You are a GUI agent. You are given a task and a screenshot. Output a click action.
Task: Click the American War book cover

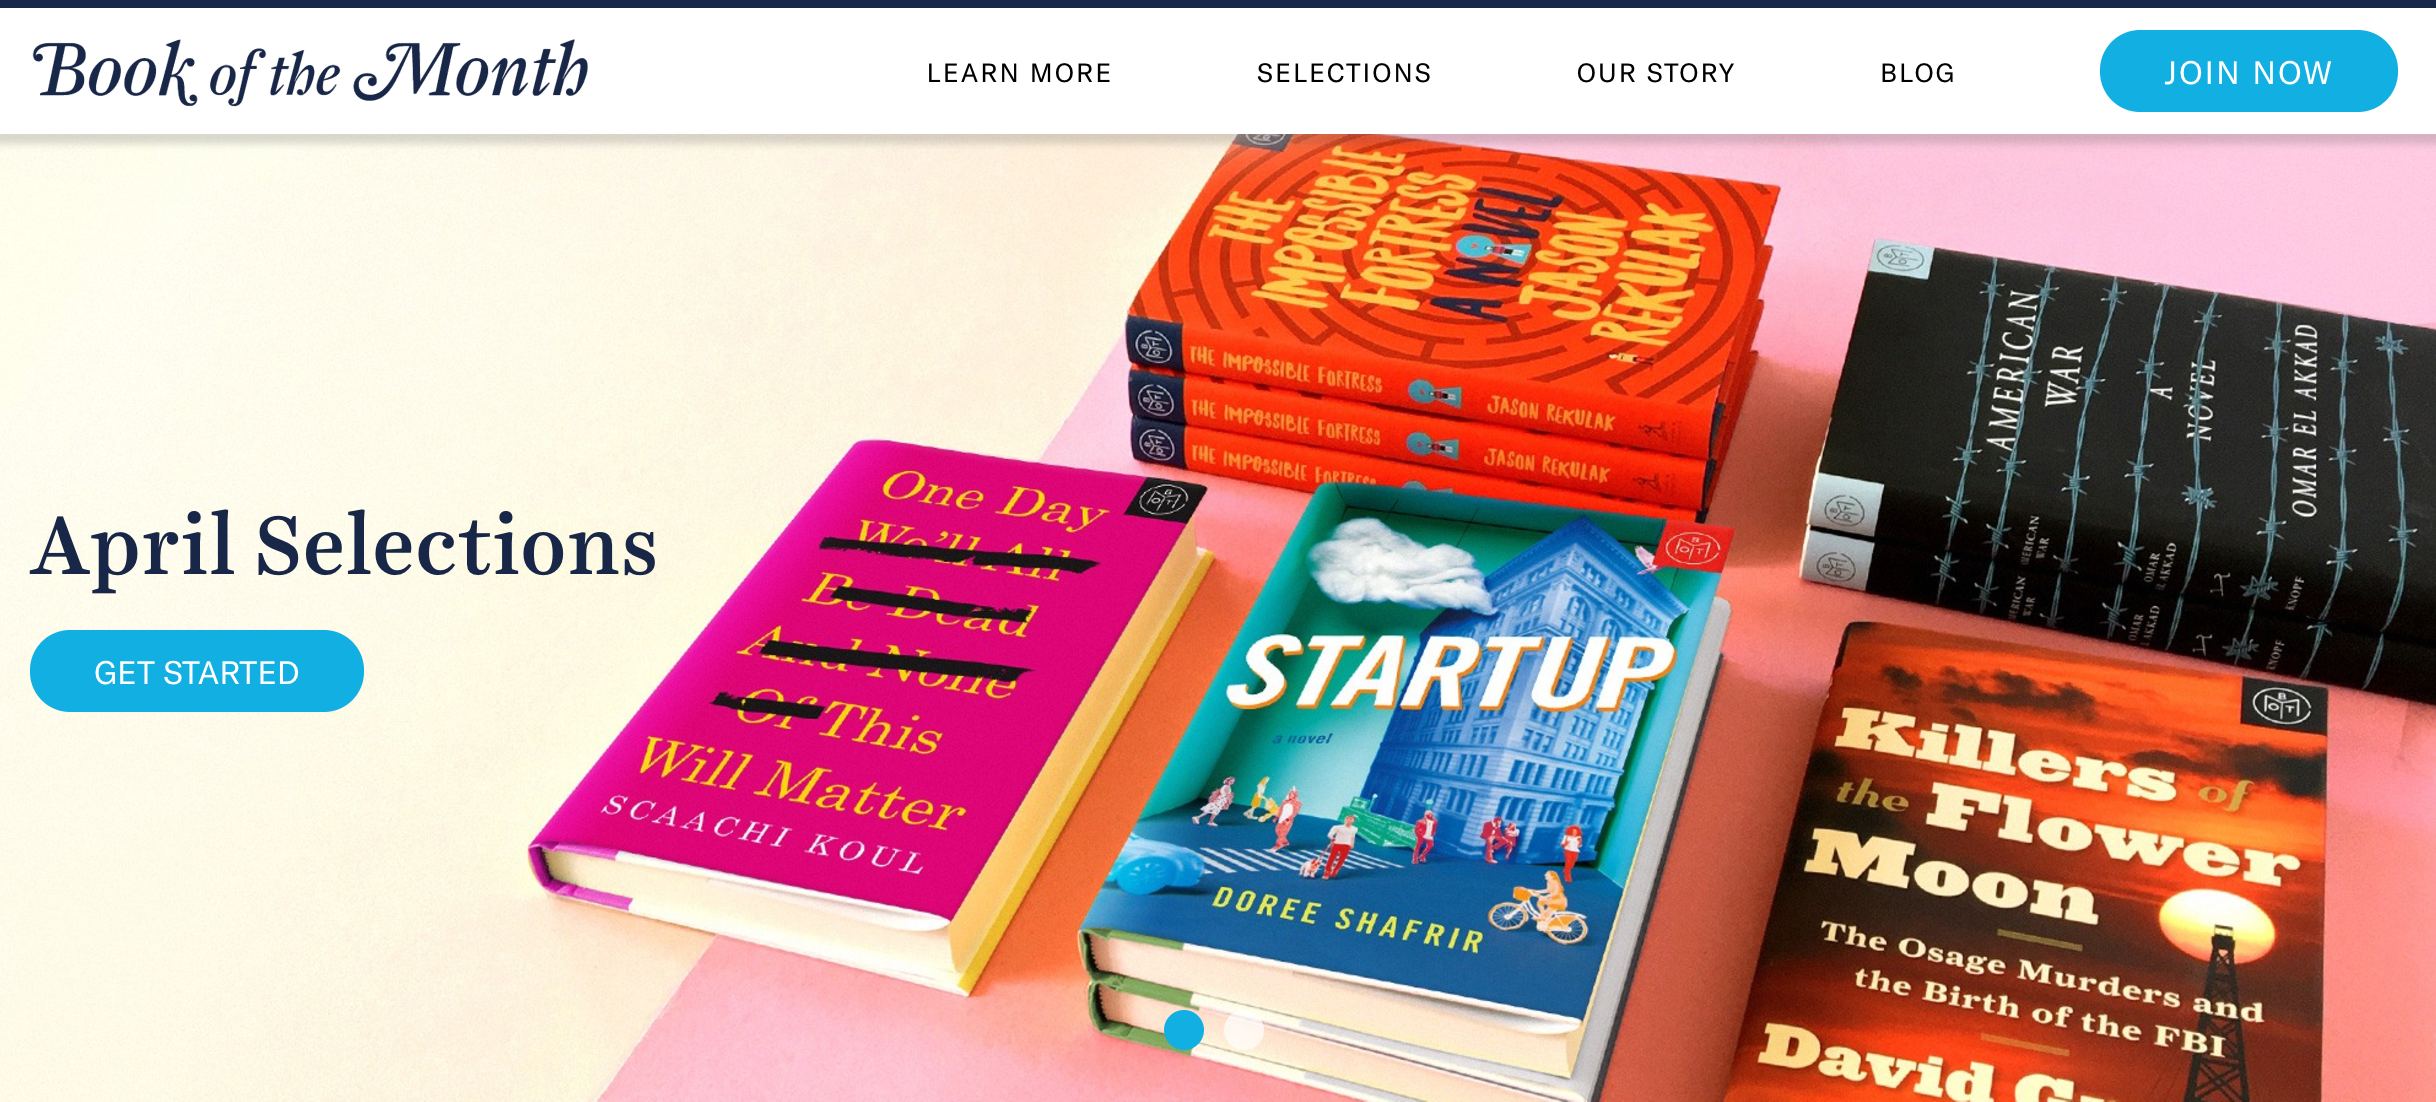[x=2120, y=450]
